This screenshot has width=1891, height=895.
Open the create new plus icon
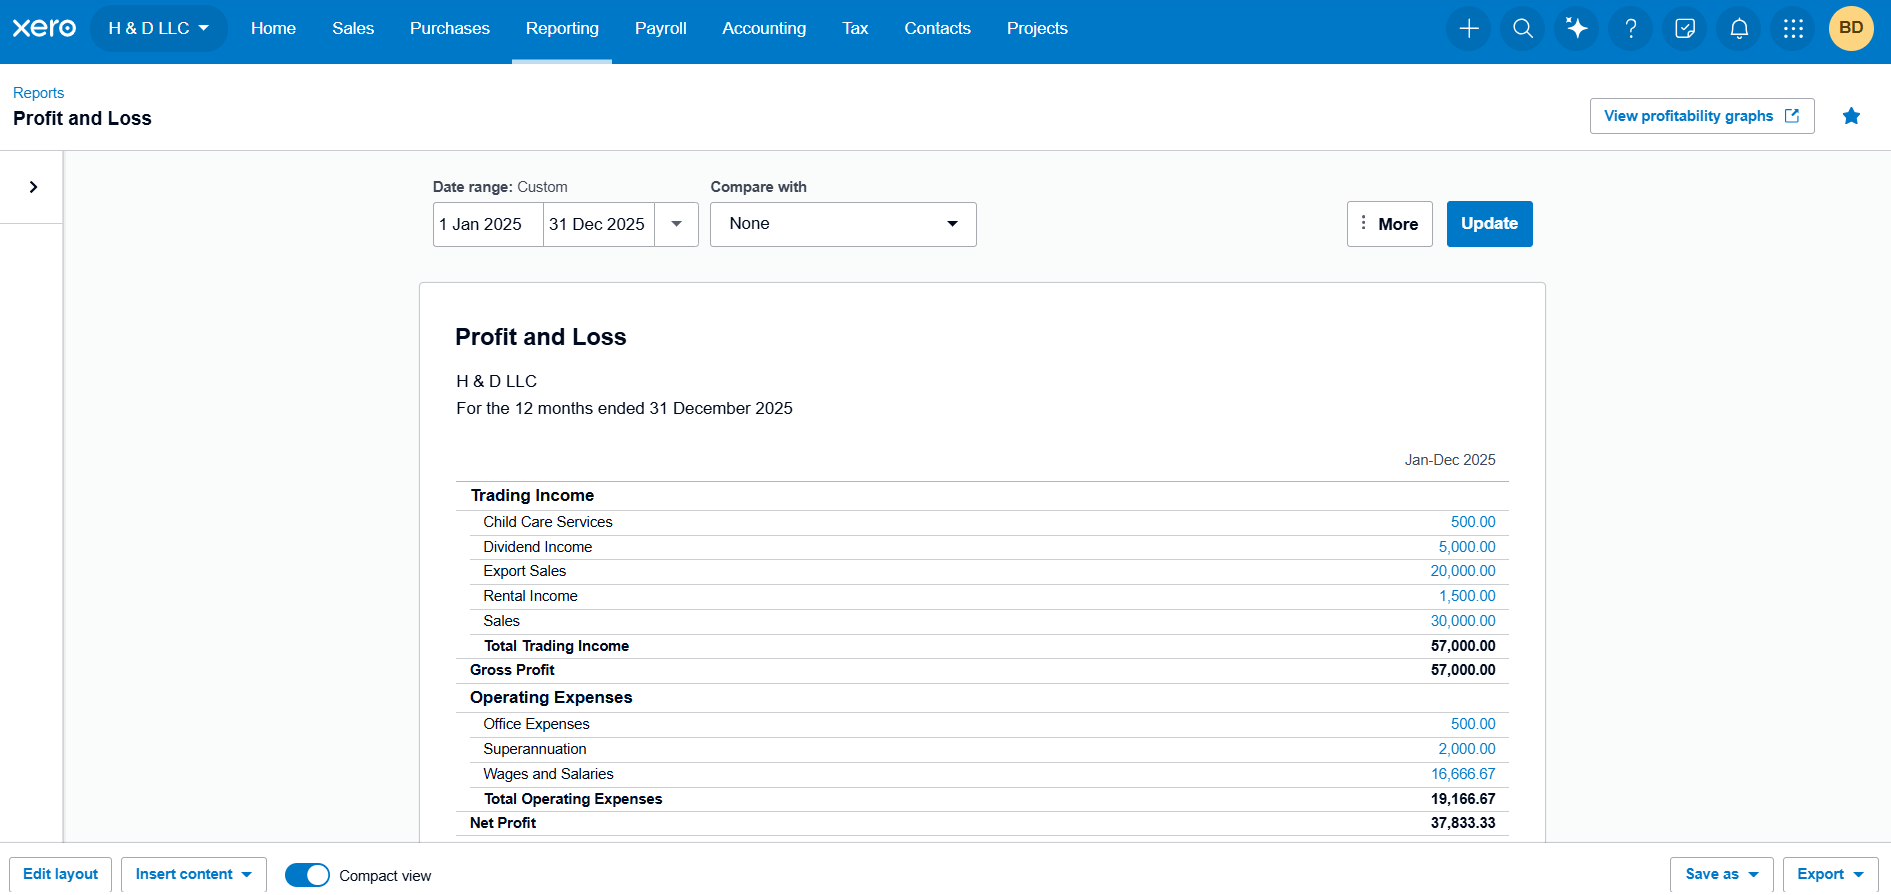pos(1469,28)
